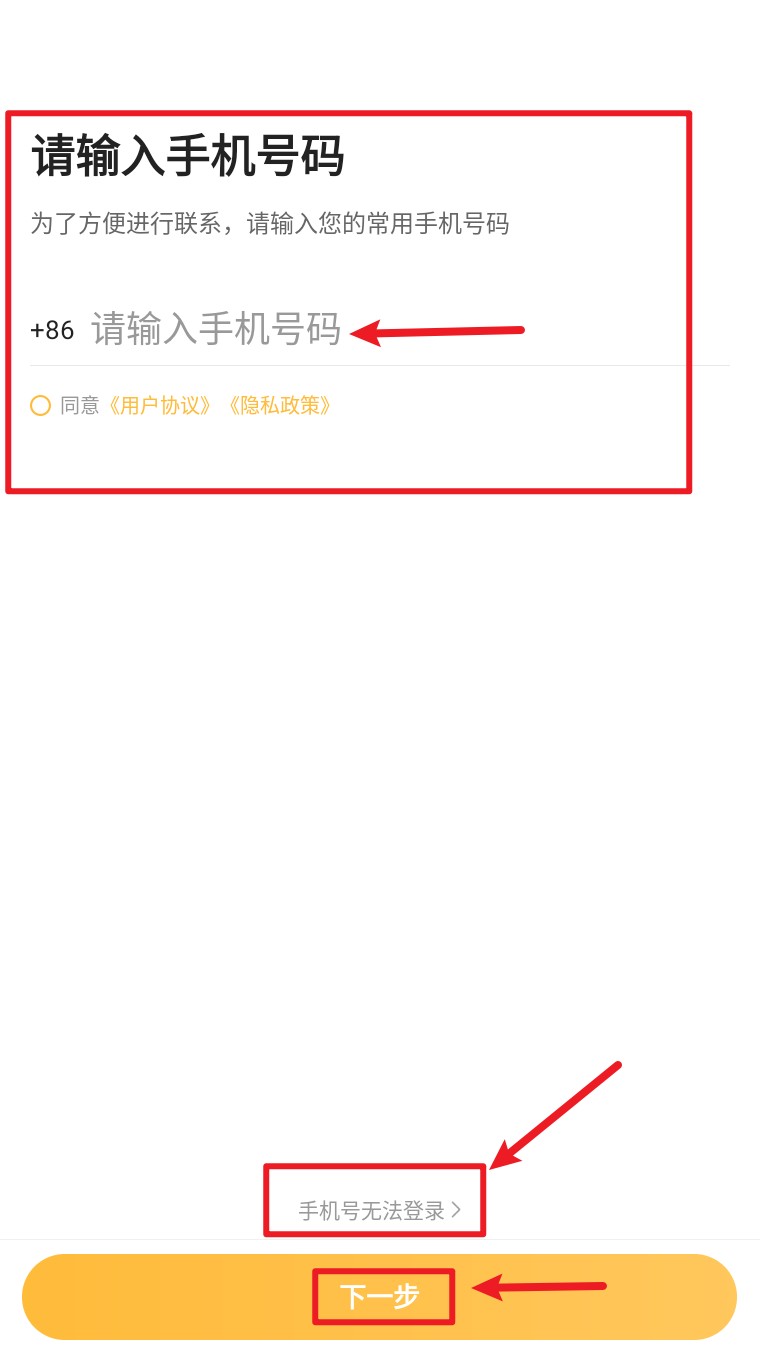Click the orange button area left of 下一步
This screenshot has width=760, height=1355.
tap(167, 1297)
